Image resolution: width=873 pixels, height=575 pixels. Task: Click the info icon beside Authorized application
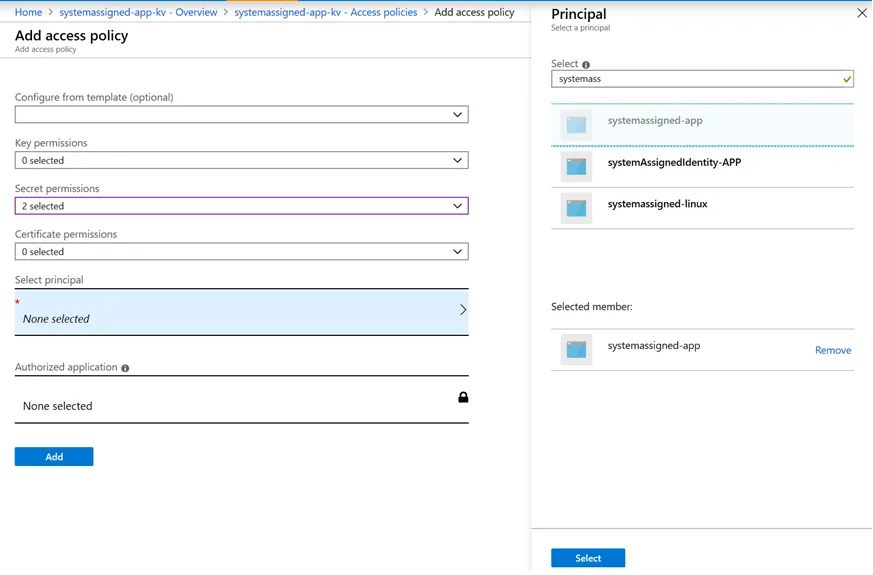125,368
